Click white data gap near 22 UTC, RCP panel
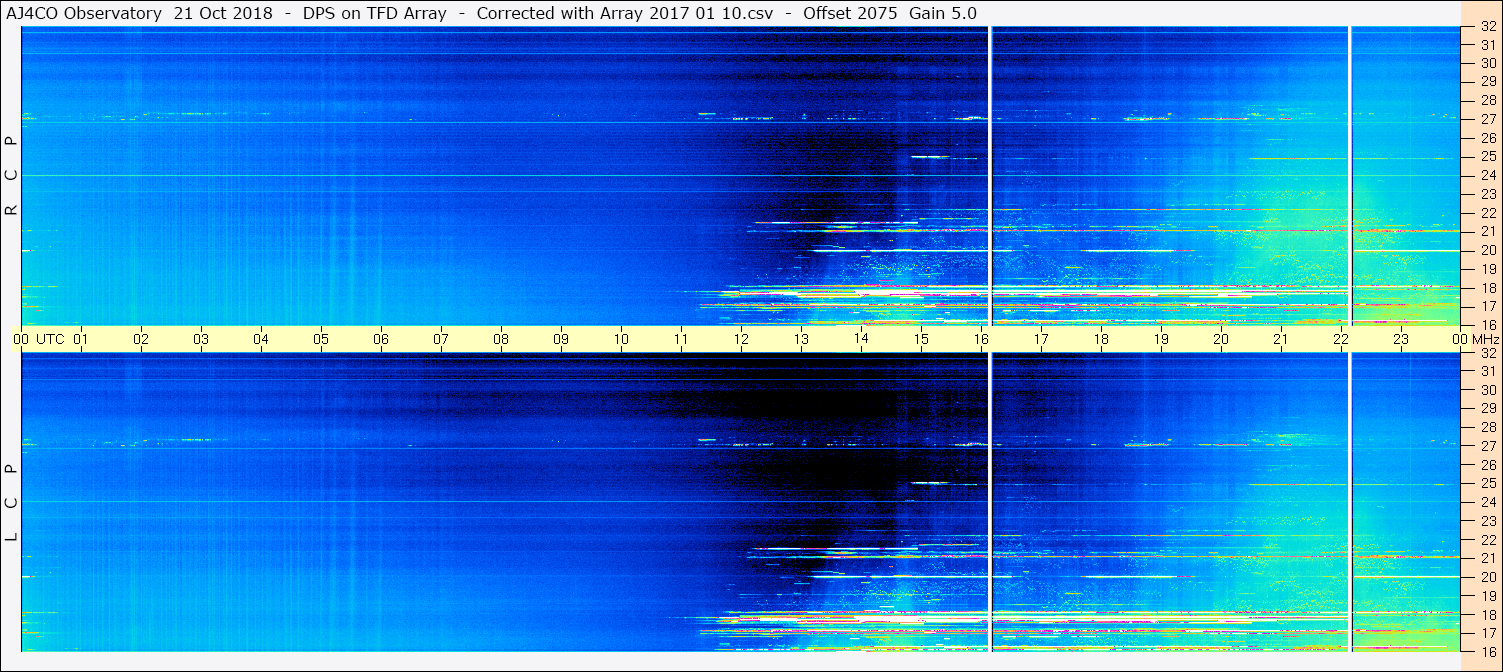1503x672 pixels. pyautogui.click(x=1350, y=176)
